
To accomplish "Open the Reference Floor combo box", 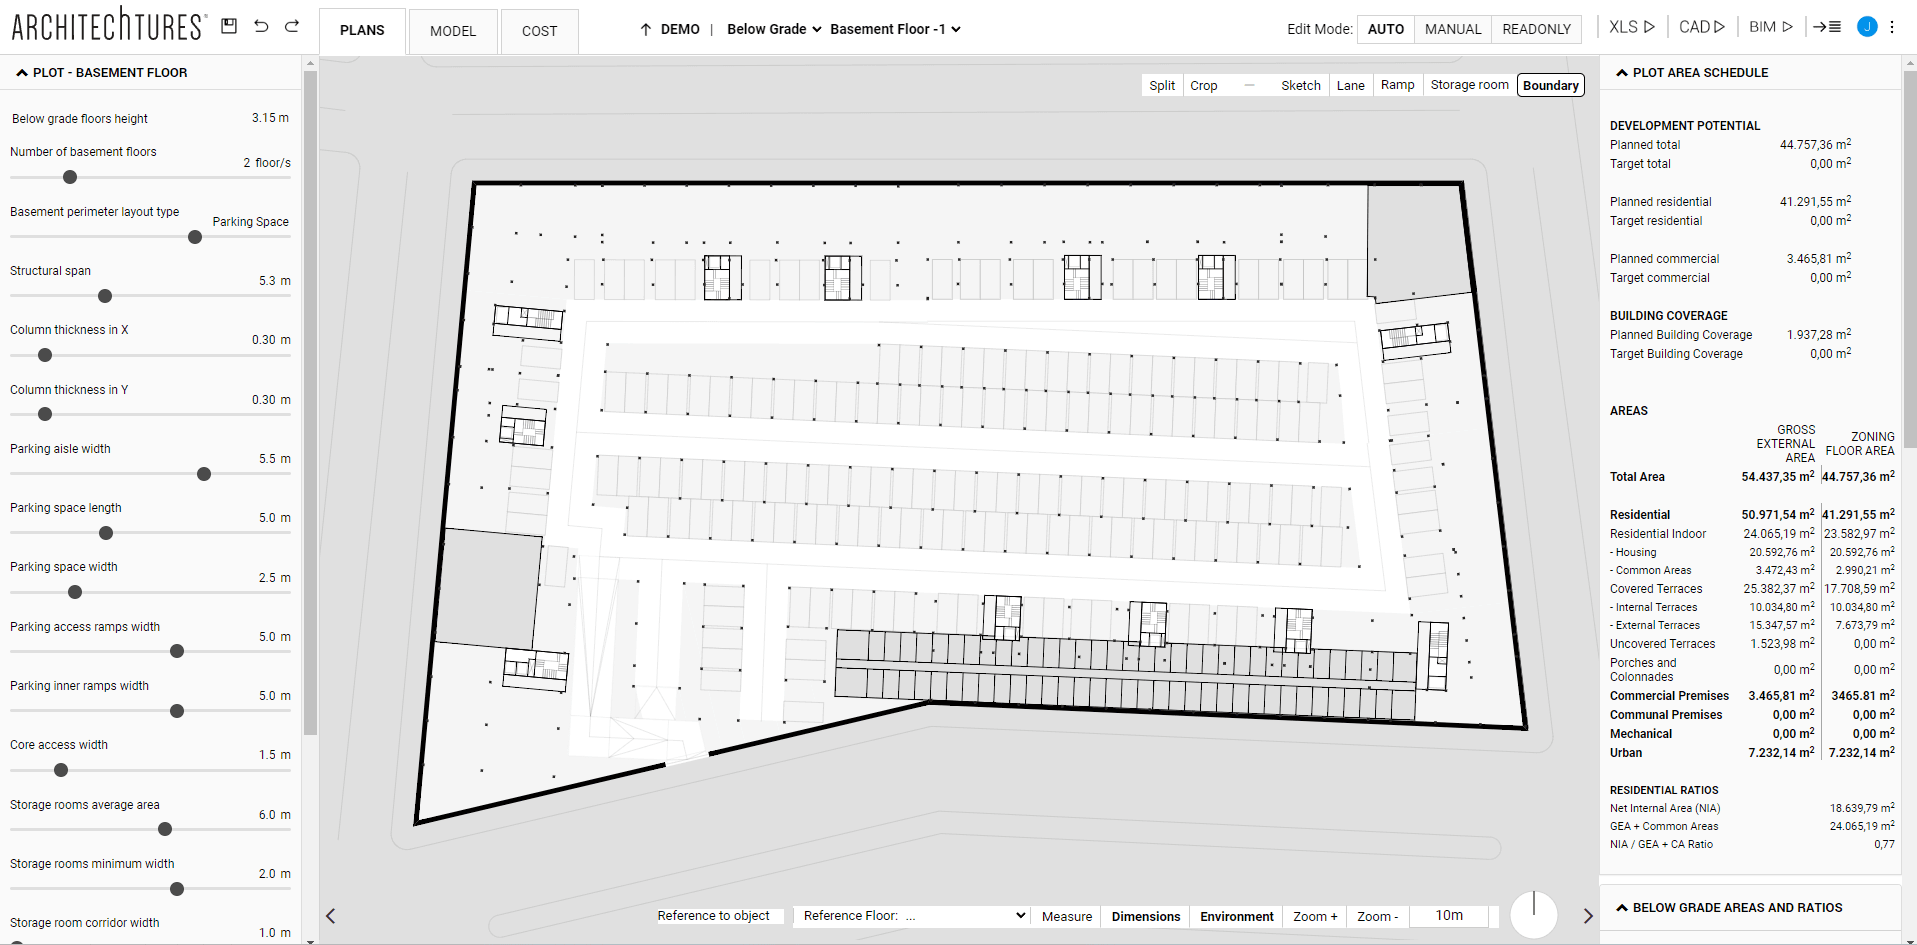I will coord(910,916).
